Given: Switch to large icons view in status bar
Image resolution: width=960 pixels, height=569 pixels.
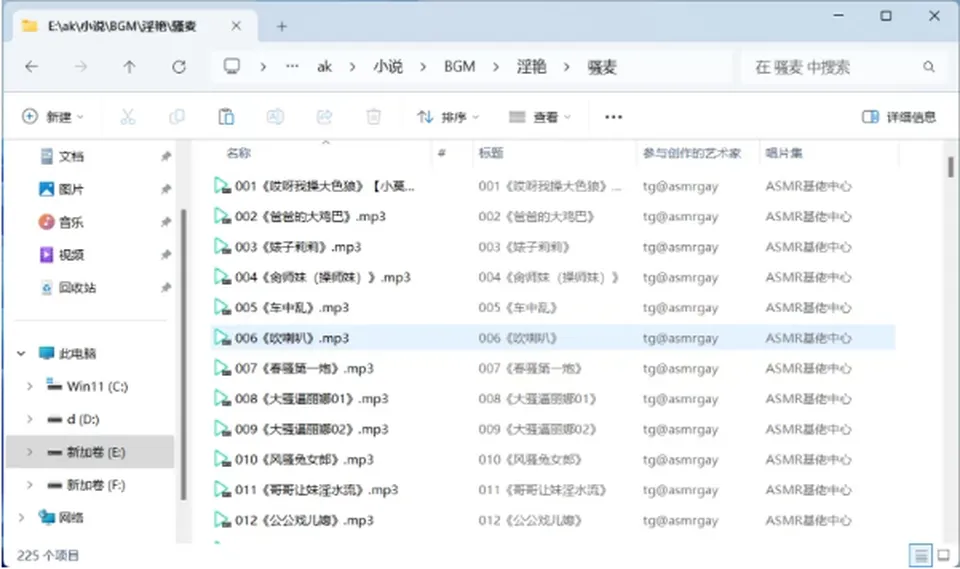Looking at the screenshot, I should (x=943, y=556).
